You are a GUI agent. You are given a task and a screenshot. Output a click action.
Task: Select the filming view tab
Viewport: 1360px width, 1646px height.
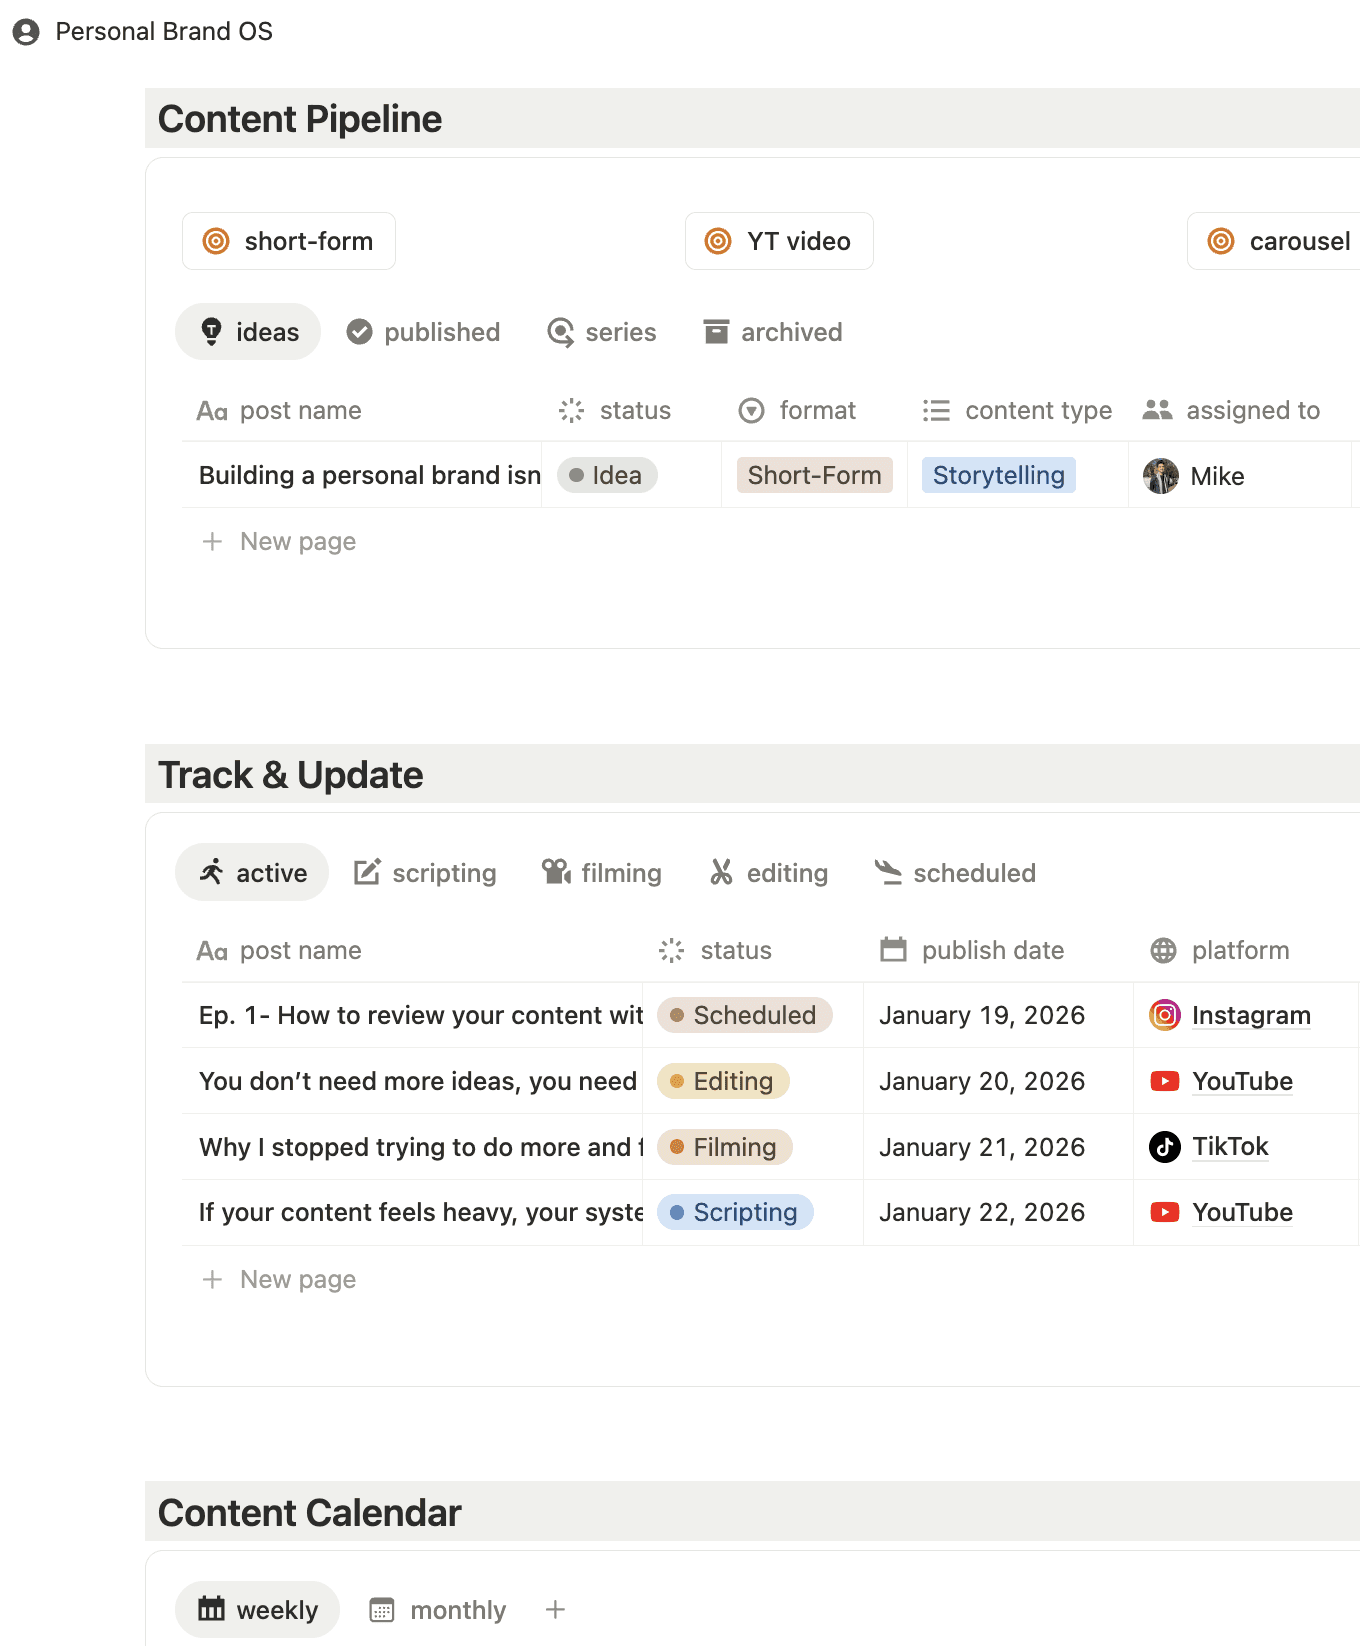[x=602, y=872]
